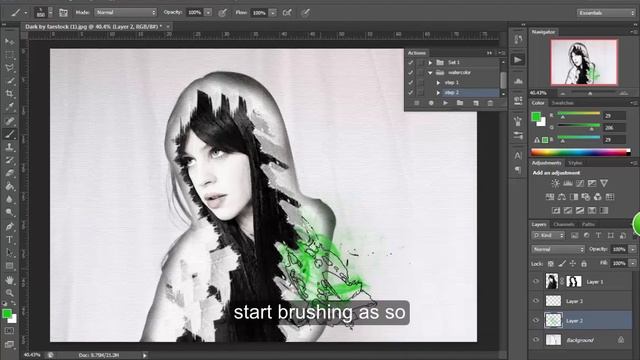Delete action with trash button
Viewport: 640px width, 360px height.
[490, 103]
